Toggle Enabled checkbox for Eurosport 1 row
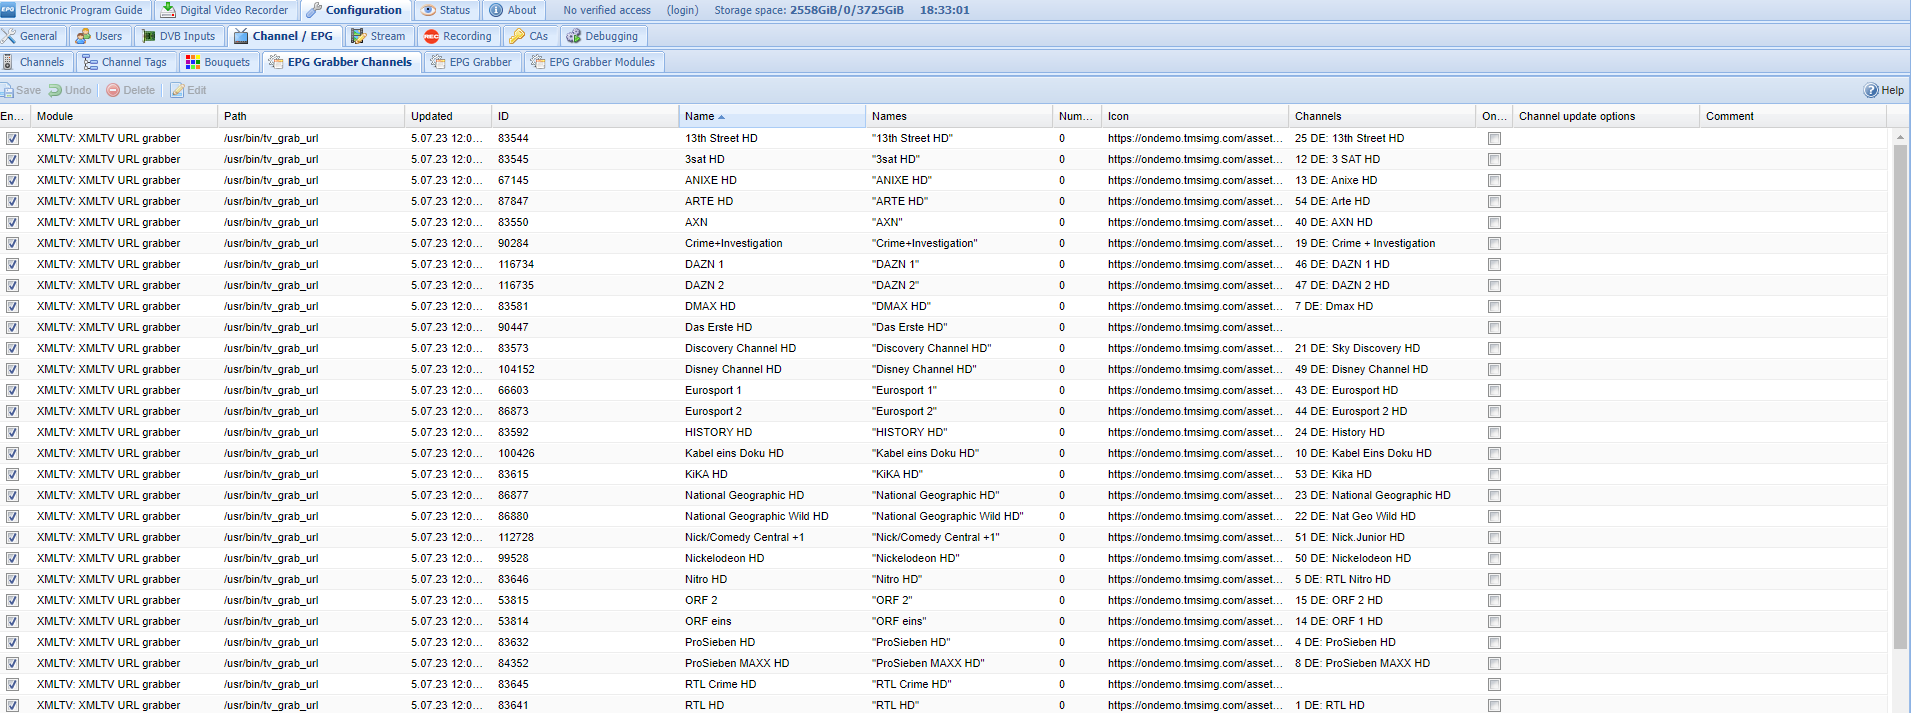This screenshot has height=713, width=1911. (12, 391)
